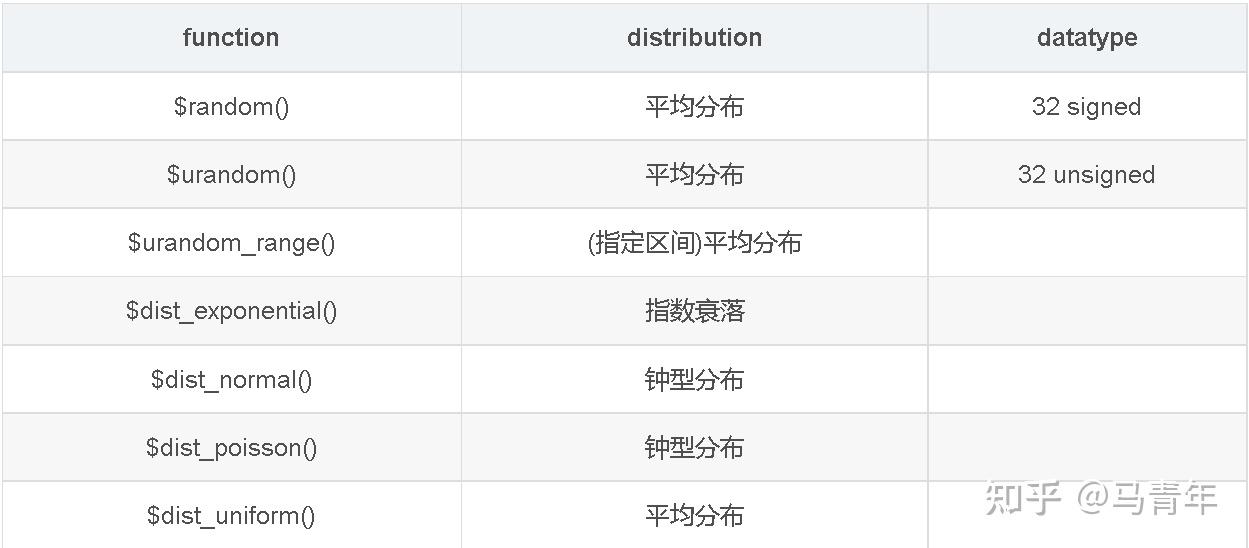
Task: Select 平均分布 in the $urandom() row
Action: pos(694,175)
